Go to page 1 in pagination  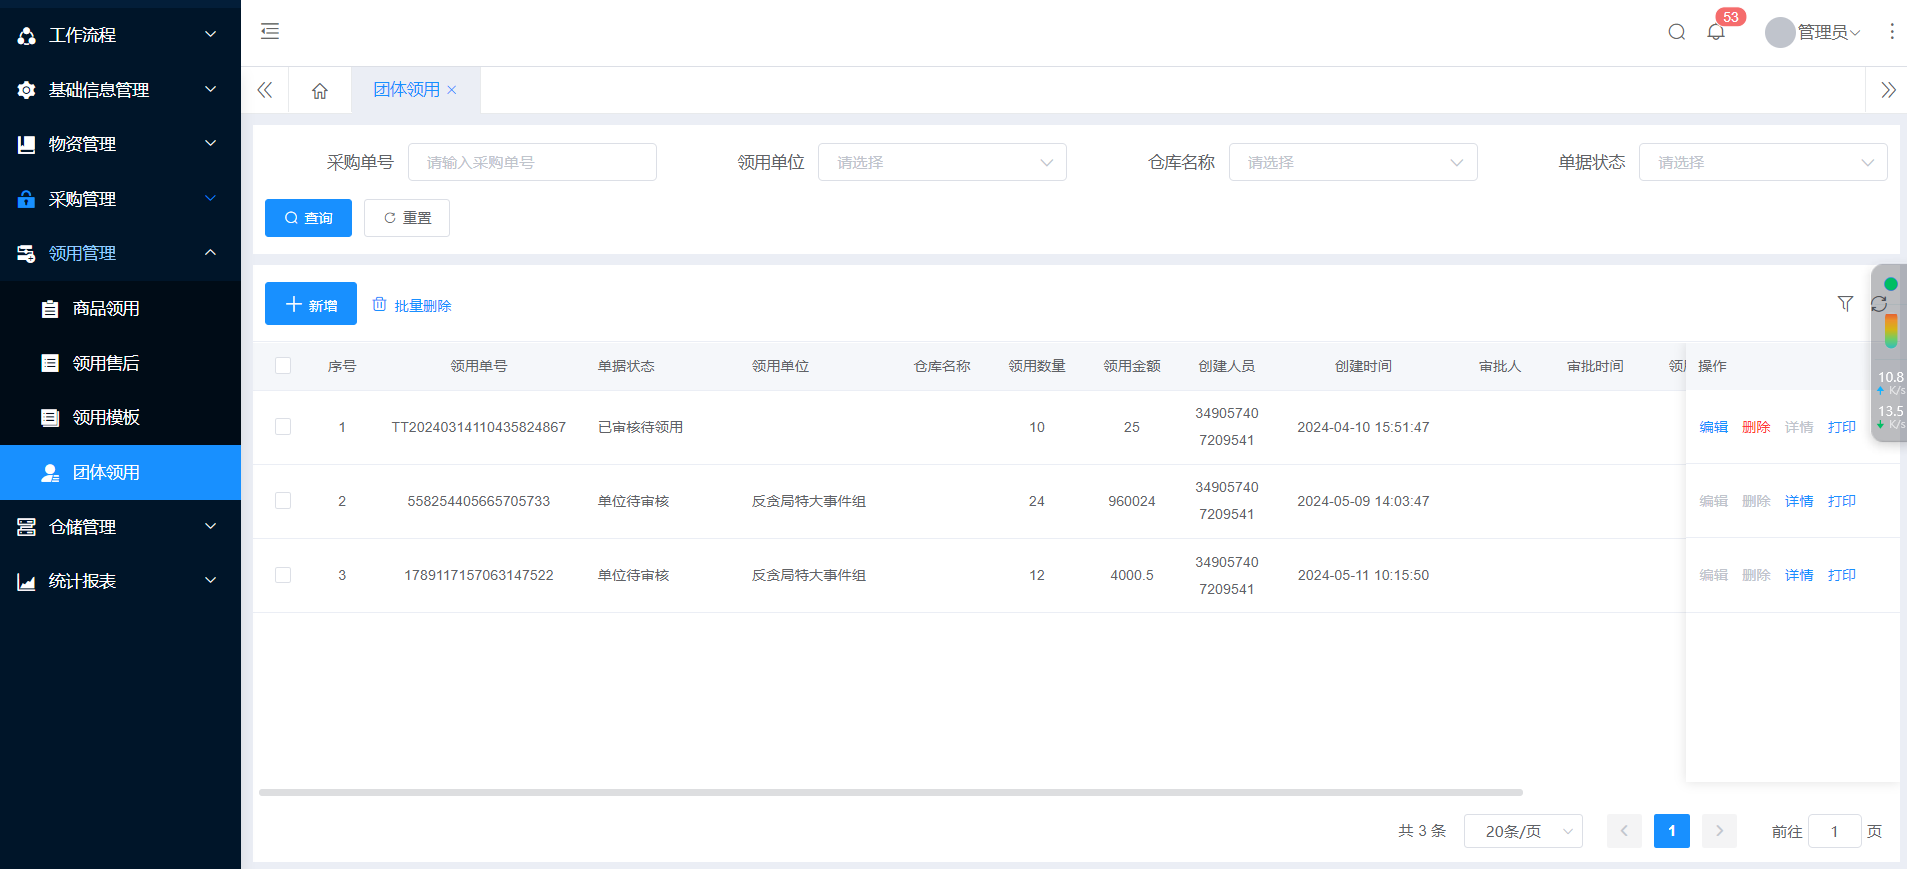point(1671,831)
